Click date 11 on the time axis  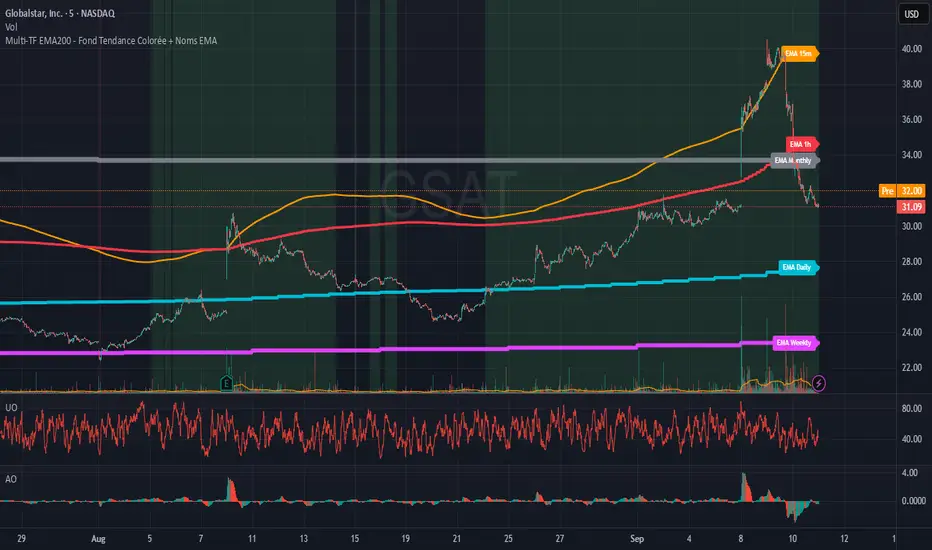coord(252,539)
